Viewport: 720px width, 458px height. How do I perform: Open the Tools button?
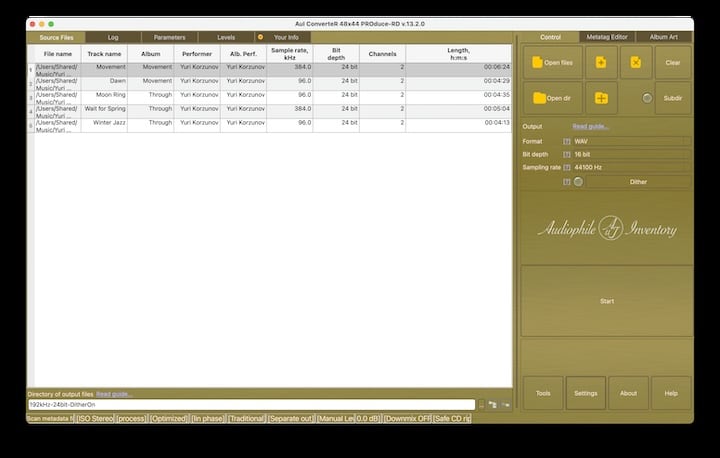point(543,393)
